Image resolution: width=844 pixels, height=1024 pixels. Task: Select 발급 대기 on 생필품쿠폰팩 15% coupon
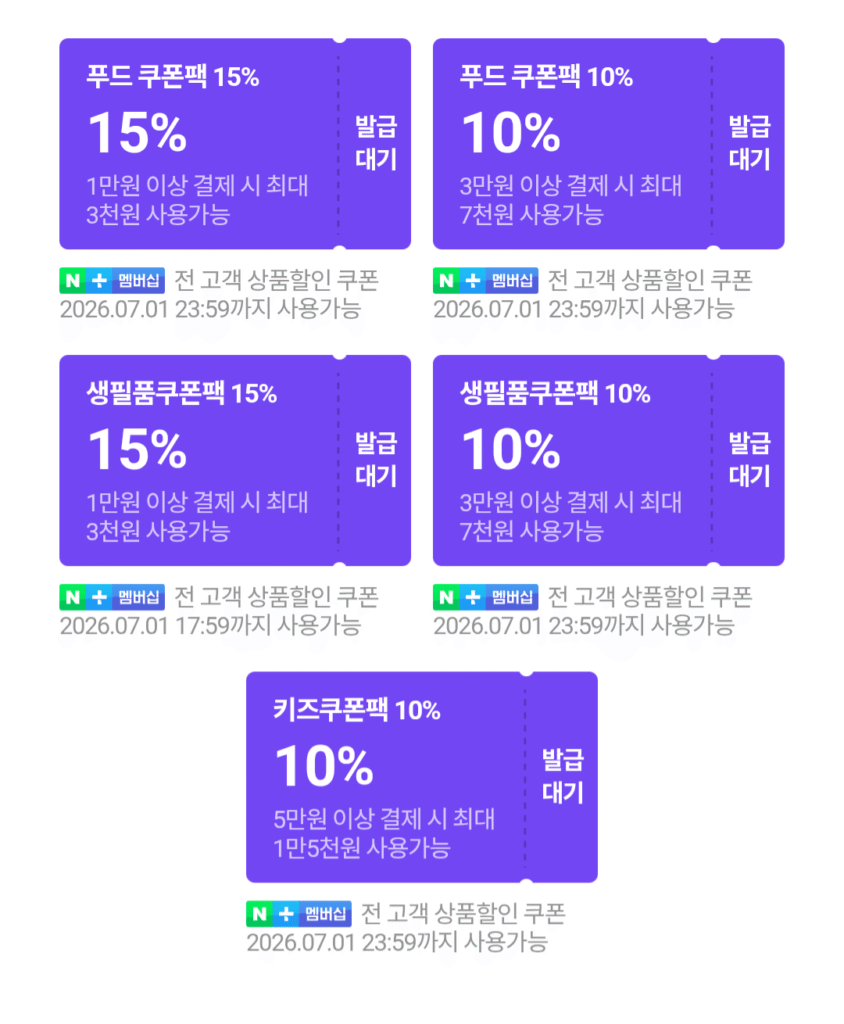pyautogui.click(x=376, y=460)
